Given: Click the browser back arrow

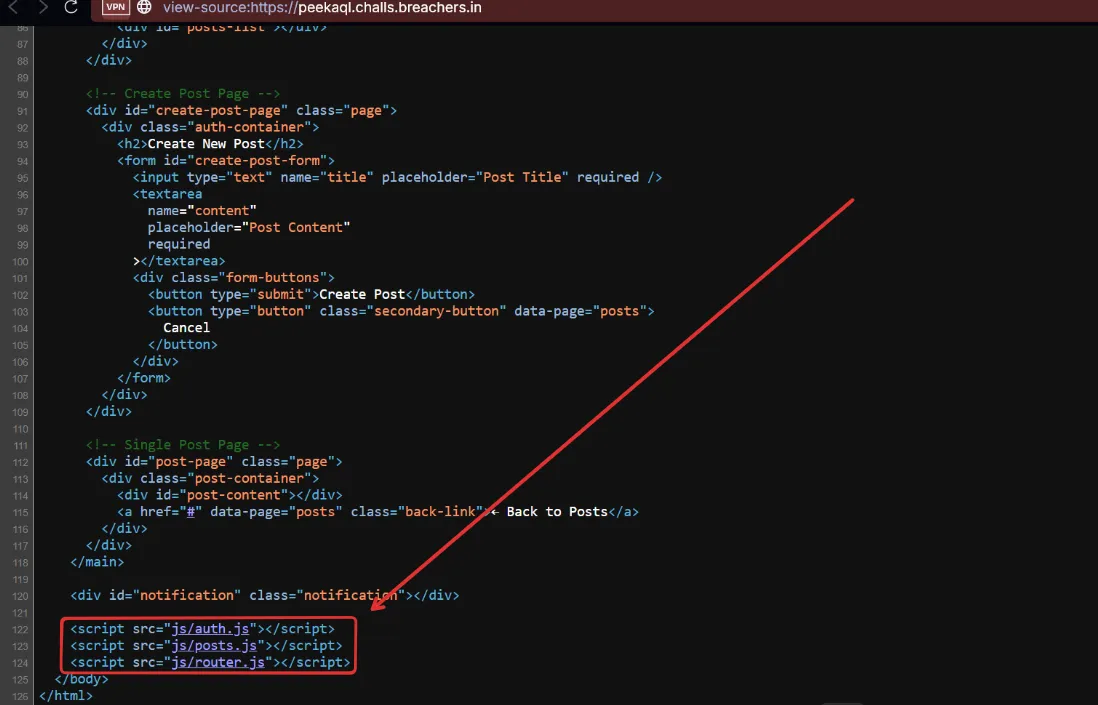Looking at the screenshot, I should tap(13, 8).
